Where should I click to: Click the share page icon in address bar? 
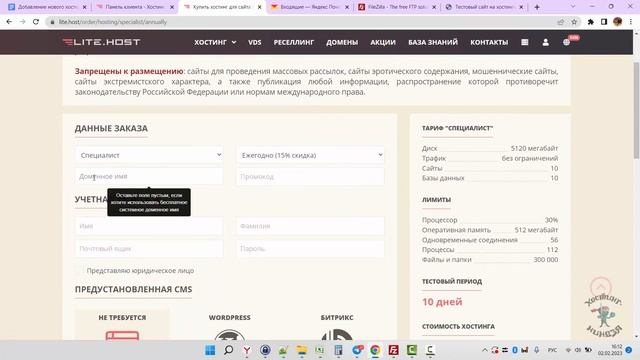pyautogui.click(x=560, y=22)
